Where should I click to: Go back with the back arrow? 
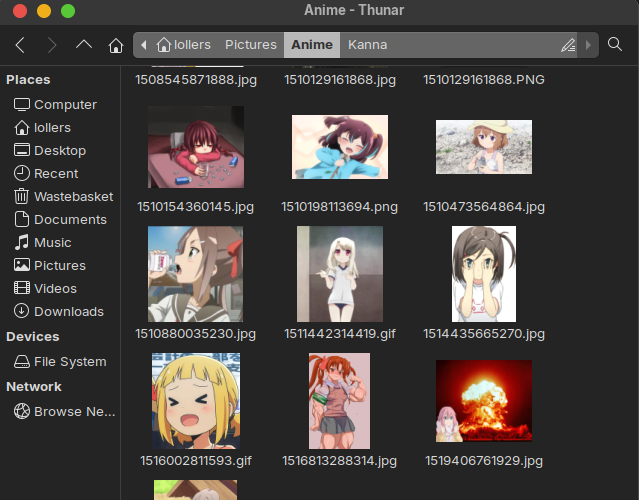pyautogui.click(x=20, y=45)
